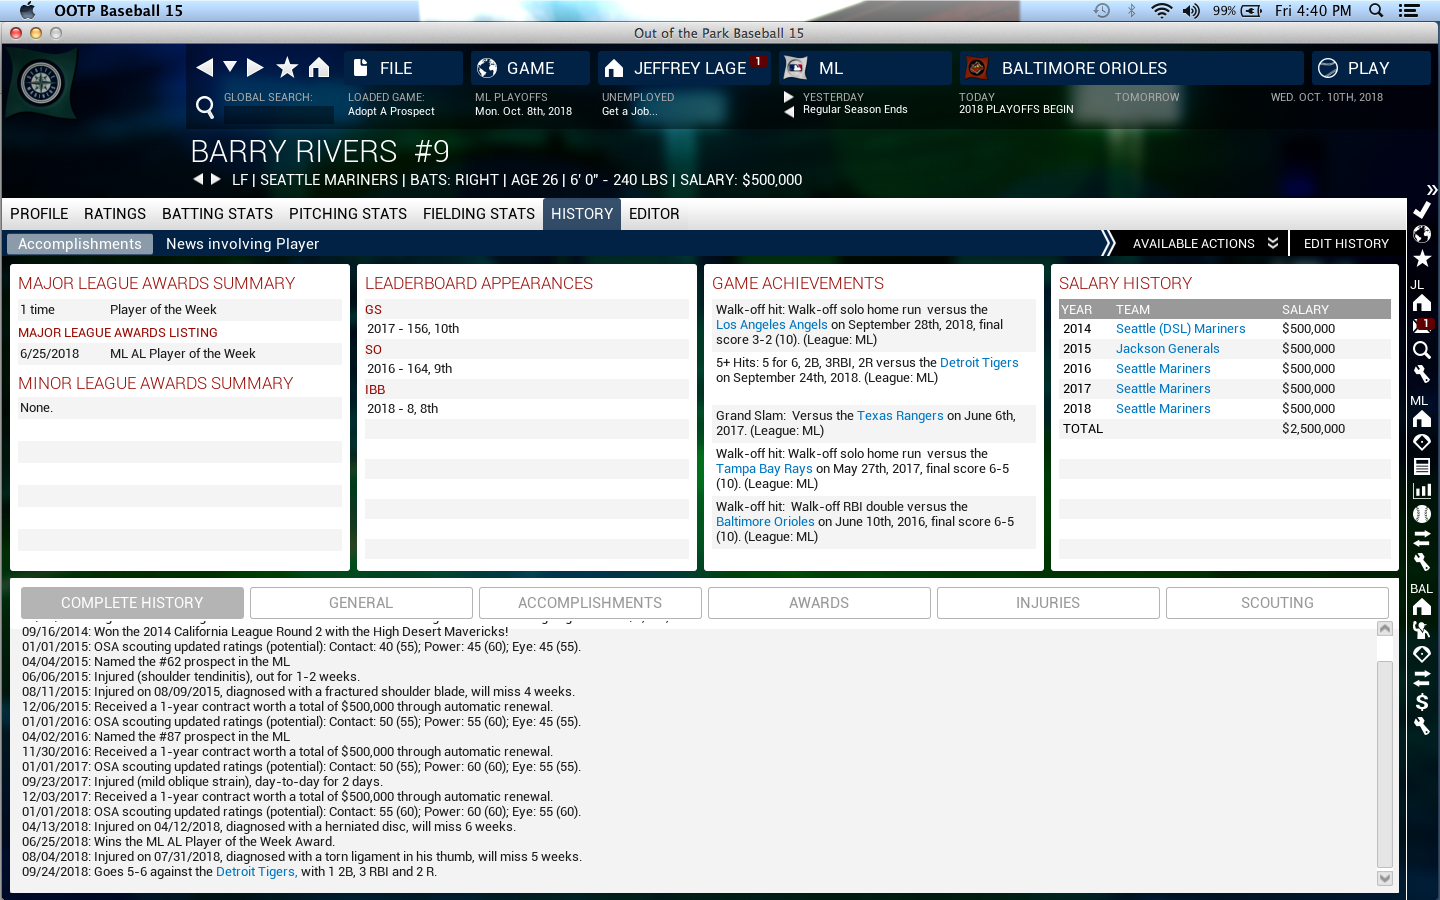
Task: Collapse the right sidebar with double chevron
Action: (x=1431, y=189)
